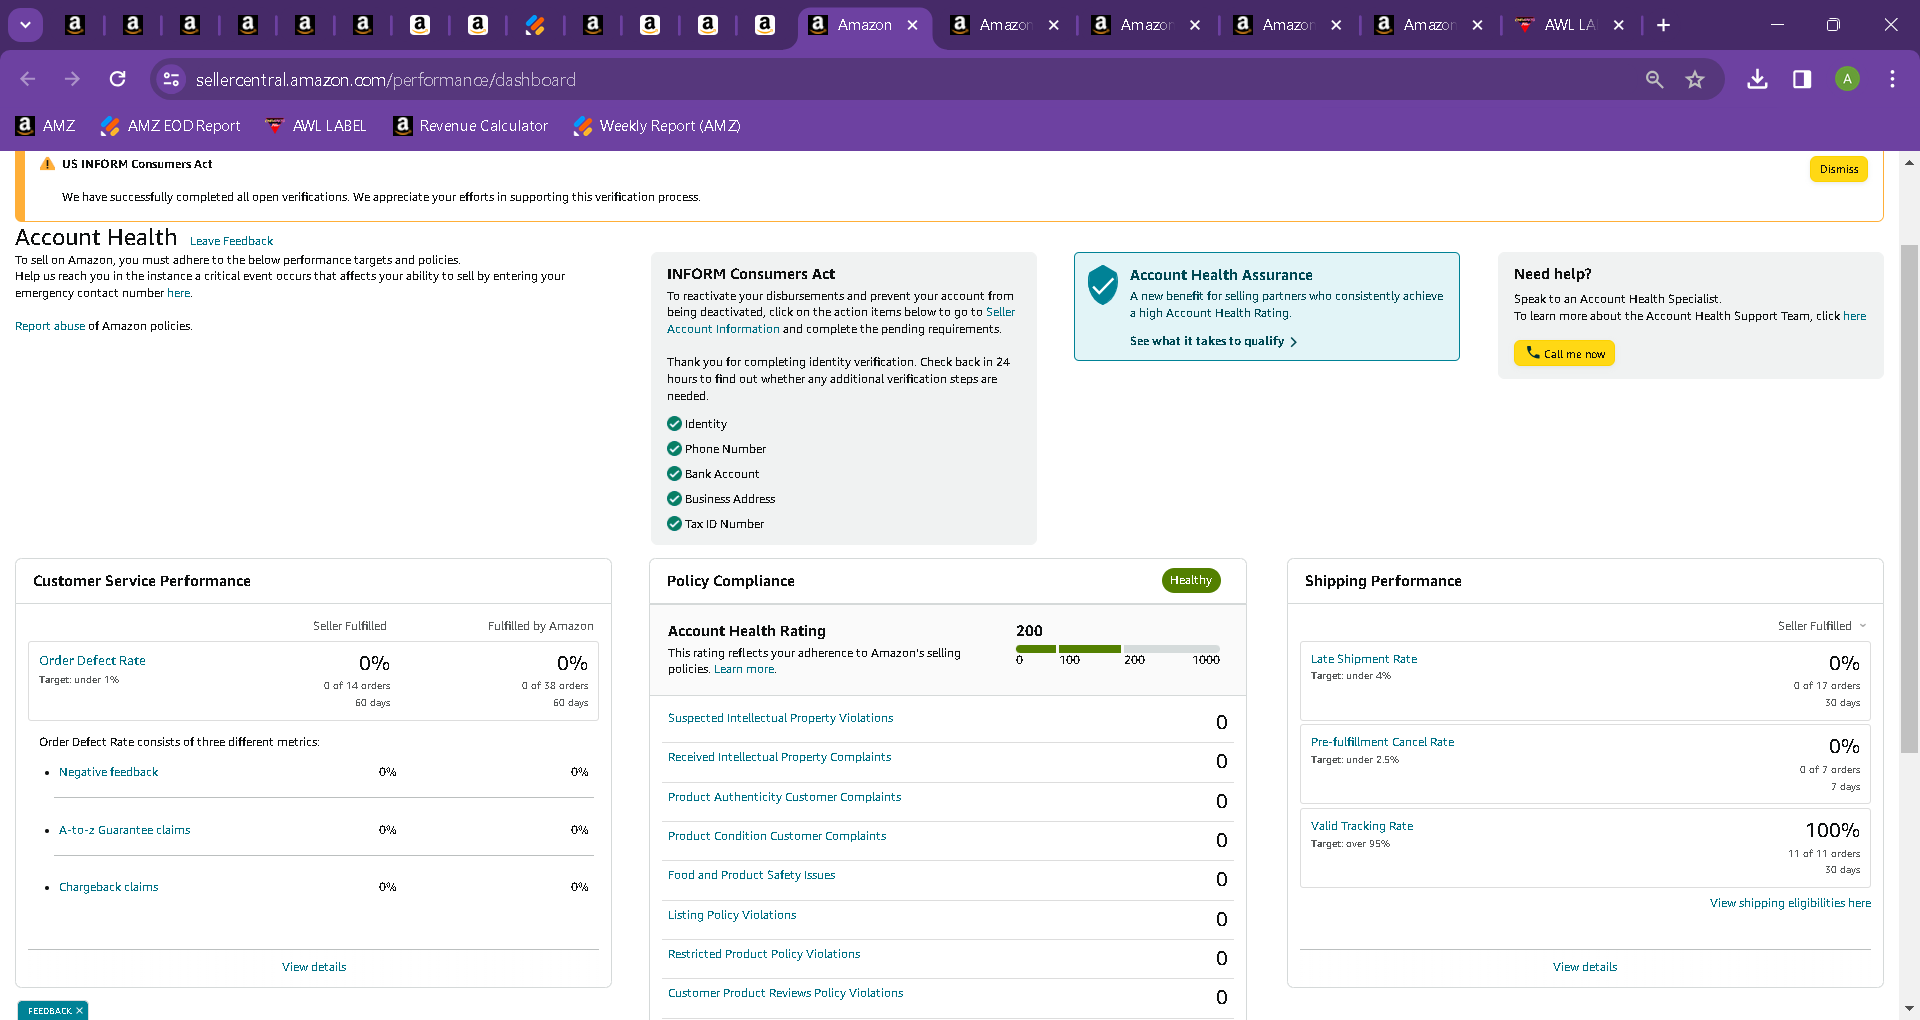This screenshot has width=1920, height=1020.
Task: Close the FEEDBACK tab widget
Action: click(80, 1011)
